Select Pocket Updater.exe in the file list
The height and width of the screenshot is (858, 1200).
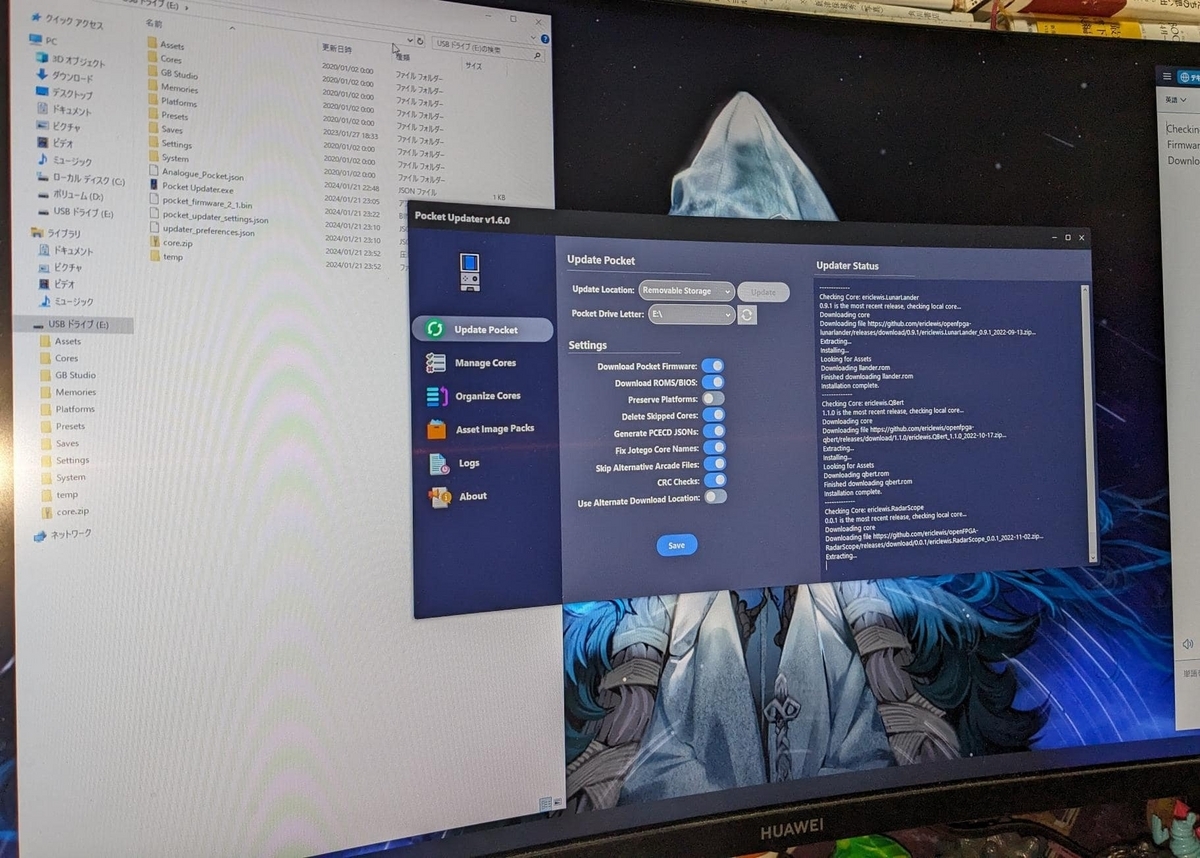pos(192,187)
